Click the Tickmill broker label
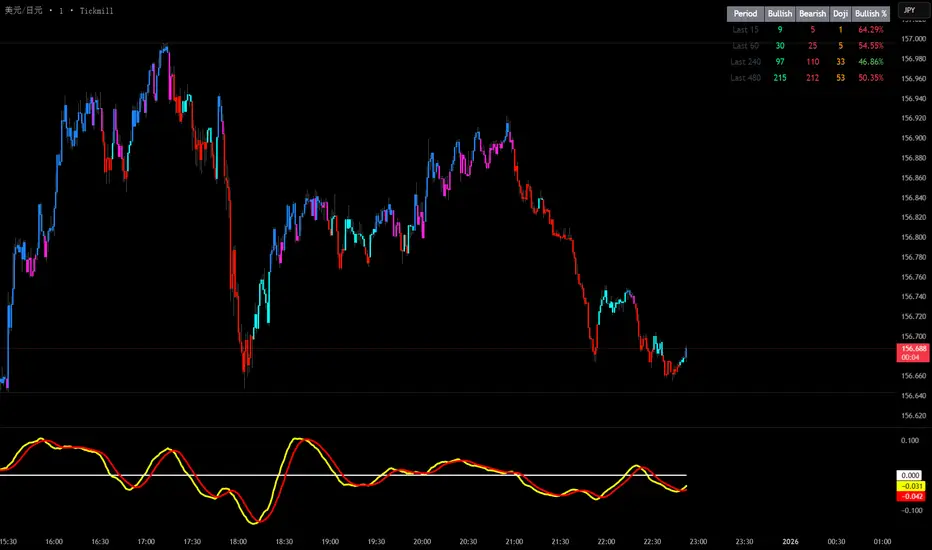932x550 pixels. [96, 11]
